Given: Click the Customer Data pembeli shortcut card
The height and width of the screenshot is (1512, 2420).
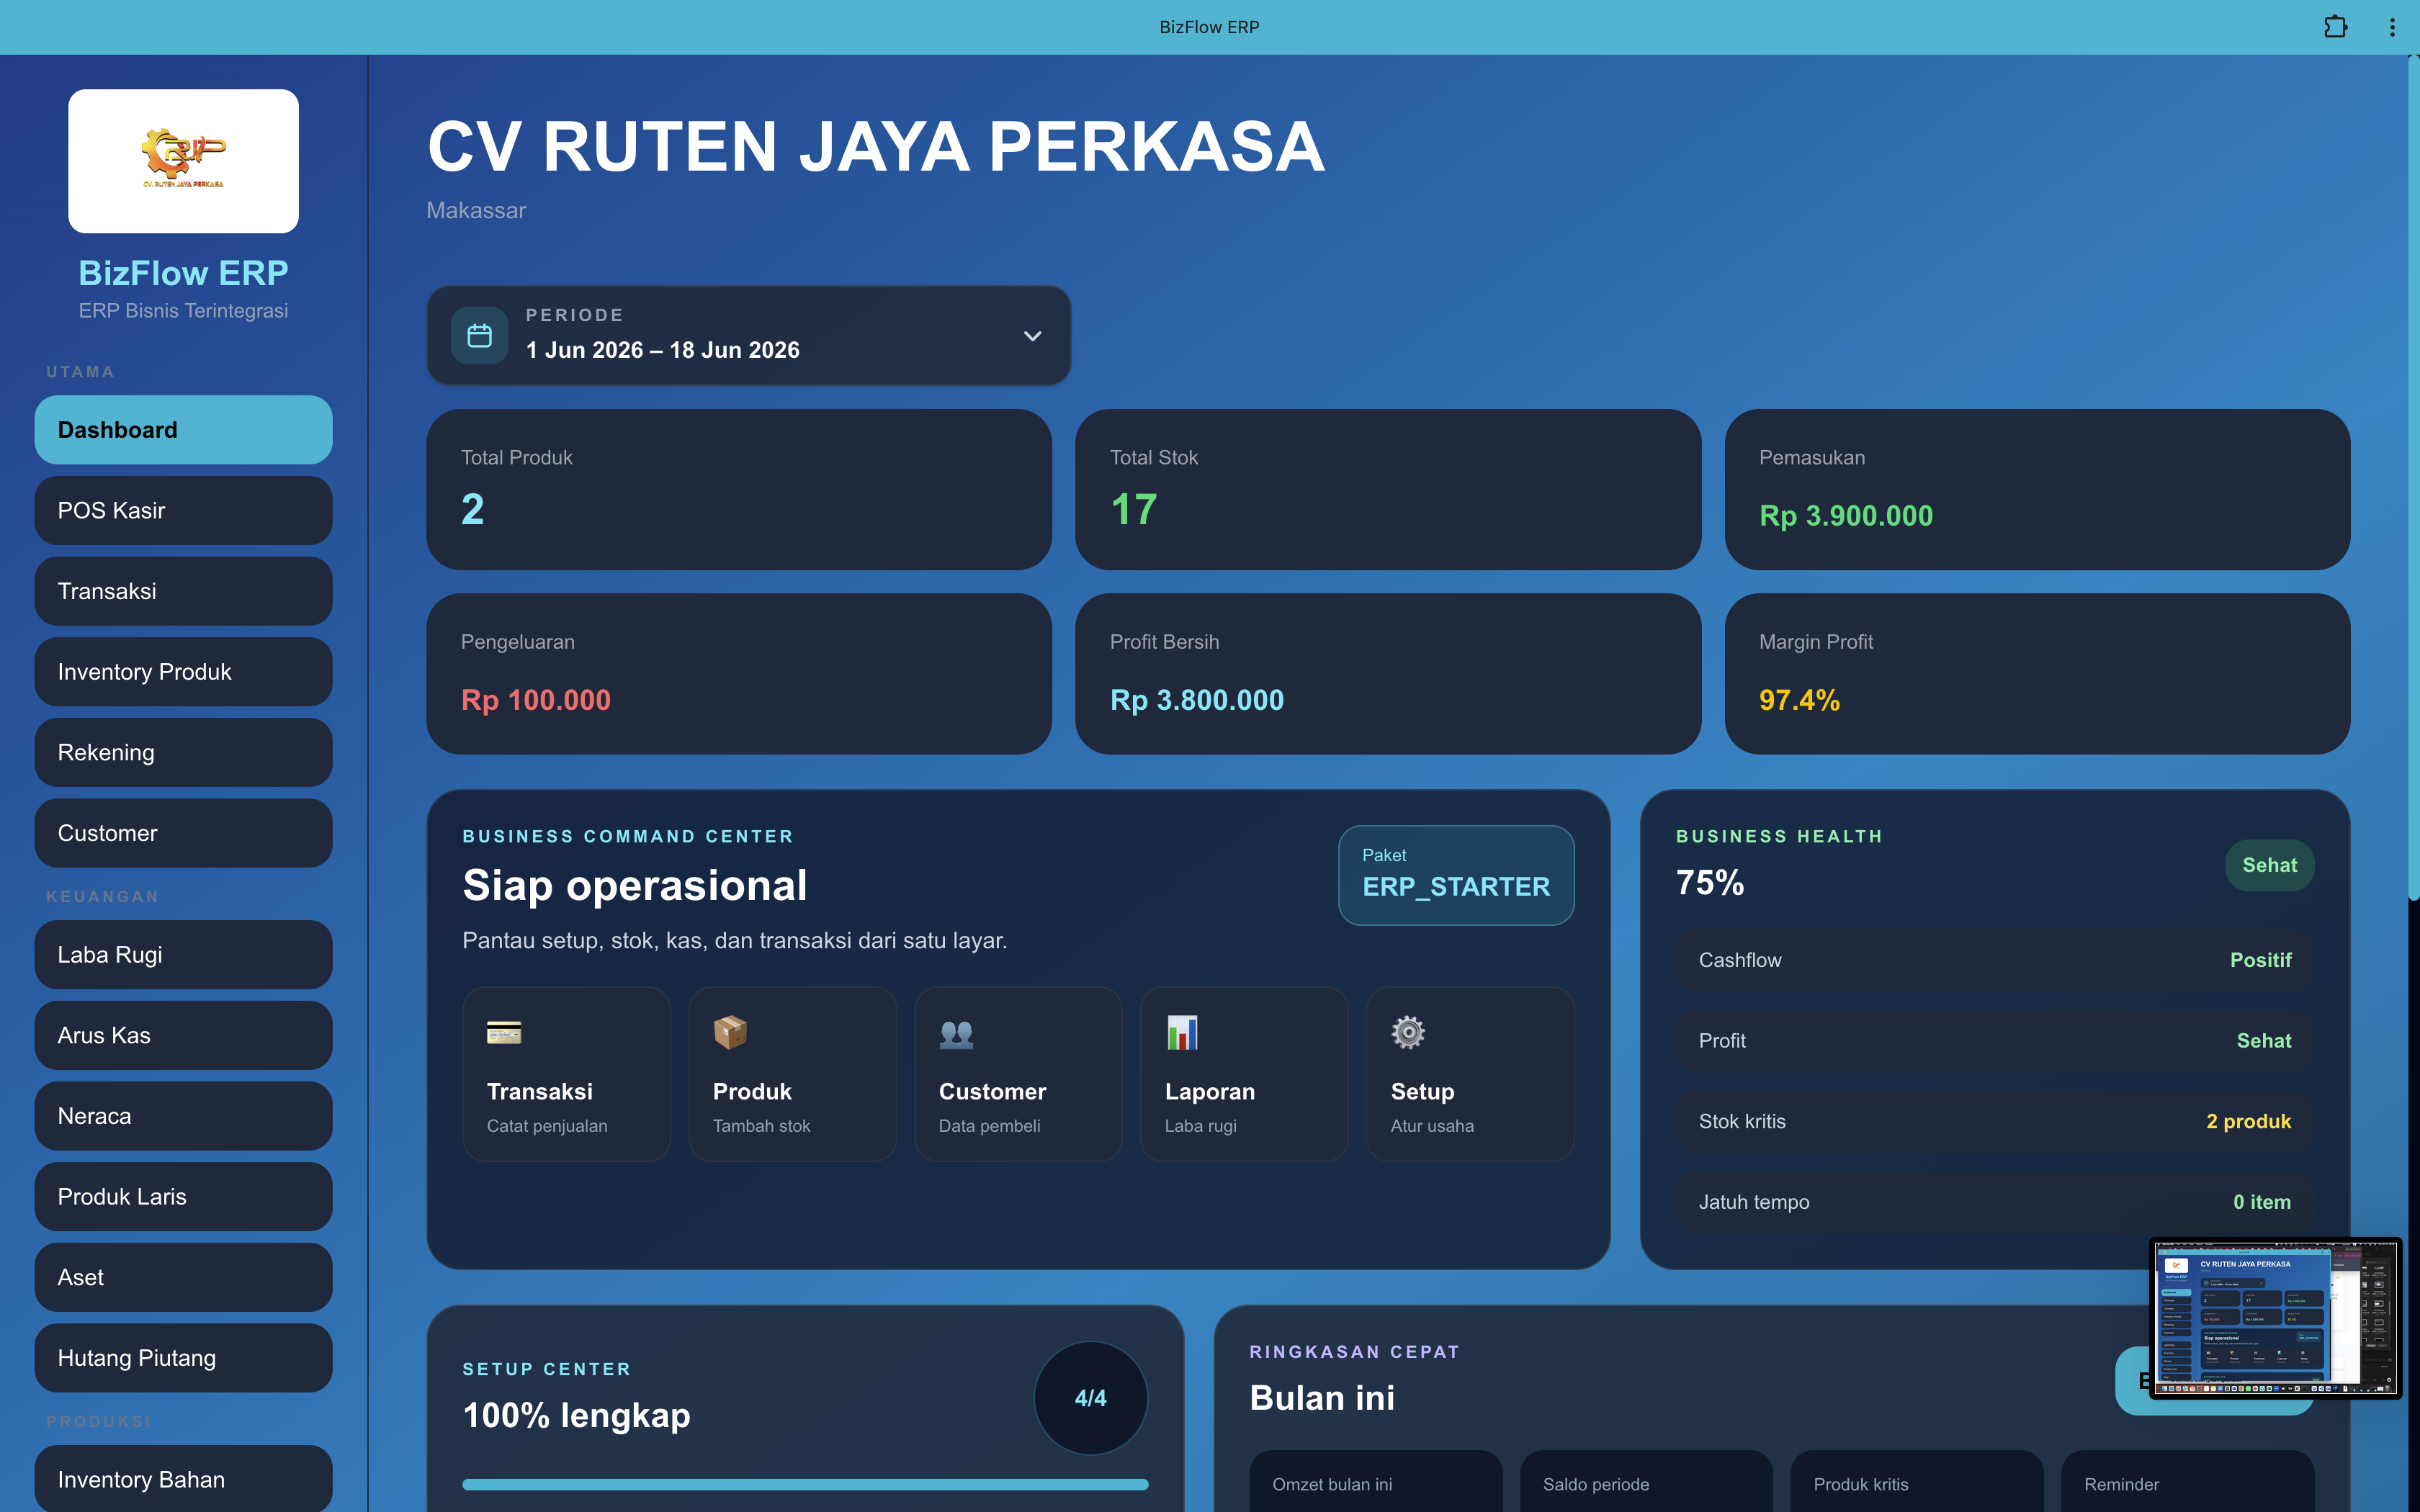Looking at the screenshot, I should 1018,1074.
